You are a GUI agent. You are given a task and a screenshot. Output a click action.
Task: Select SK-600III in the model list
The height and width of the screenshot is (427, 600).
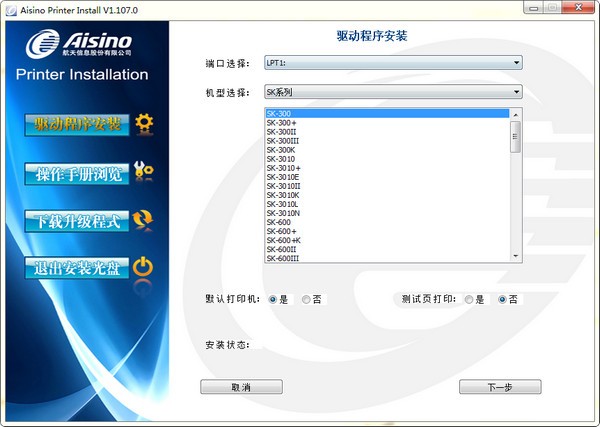[x=387, y=258]
